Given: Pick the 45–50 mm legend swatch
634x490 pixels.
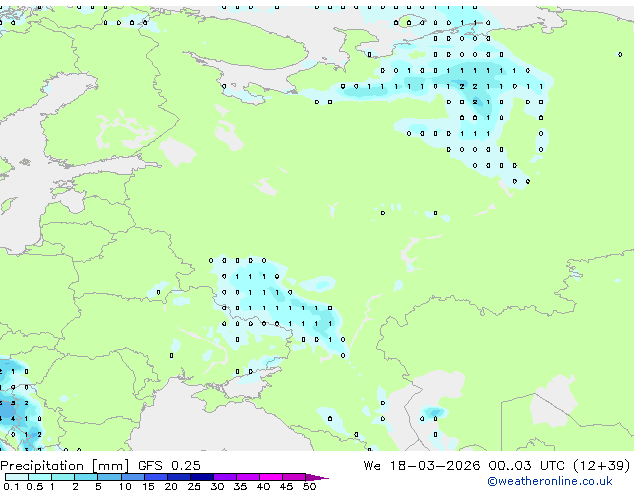Looking at the screenshot, I should (x=294, y=477).
